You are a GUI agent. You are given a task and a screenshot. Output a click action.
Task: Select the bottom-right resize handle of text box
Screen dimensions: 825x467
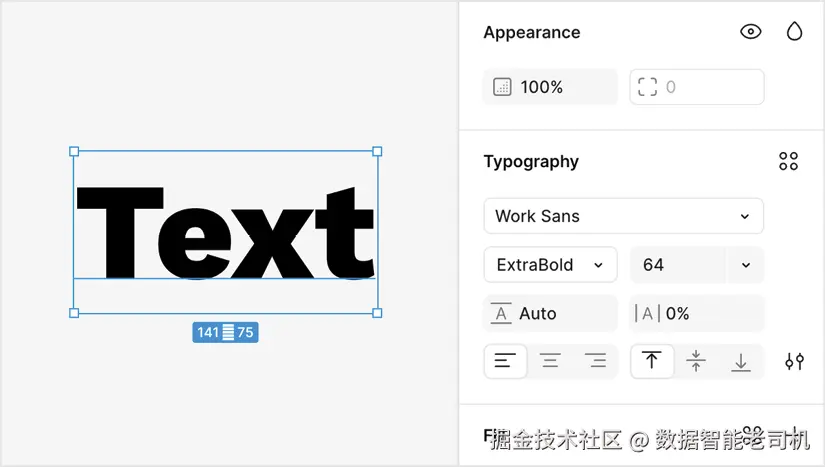pyautogui.click(x=377, y=313)
